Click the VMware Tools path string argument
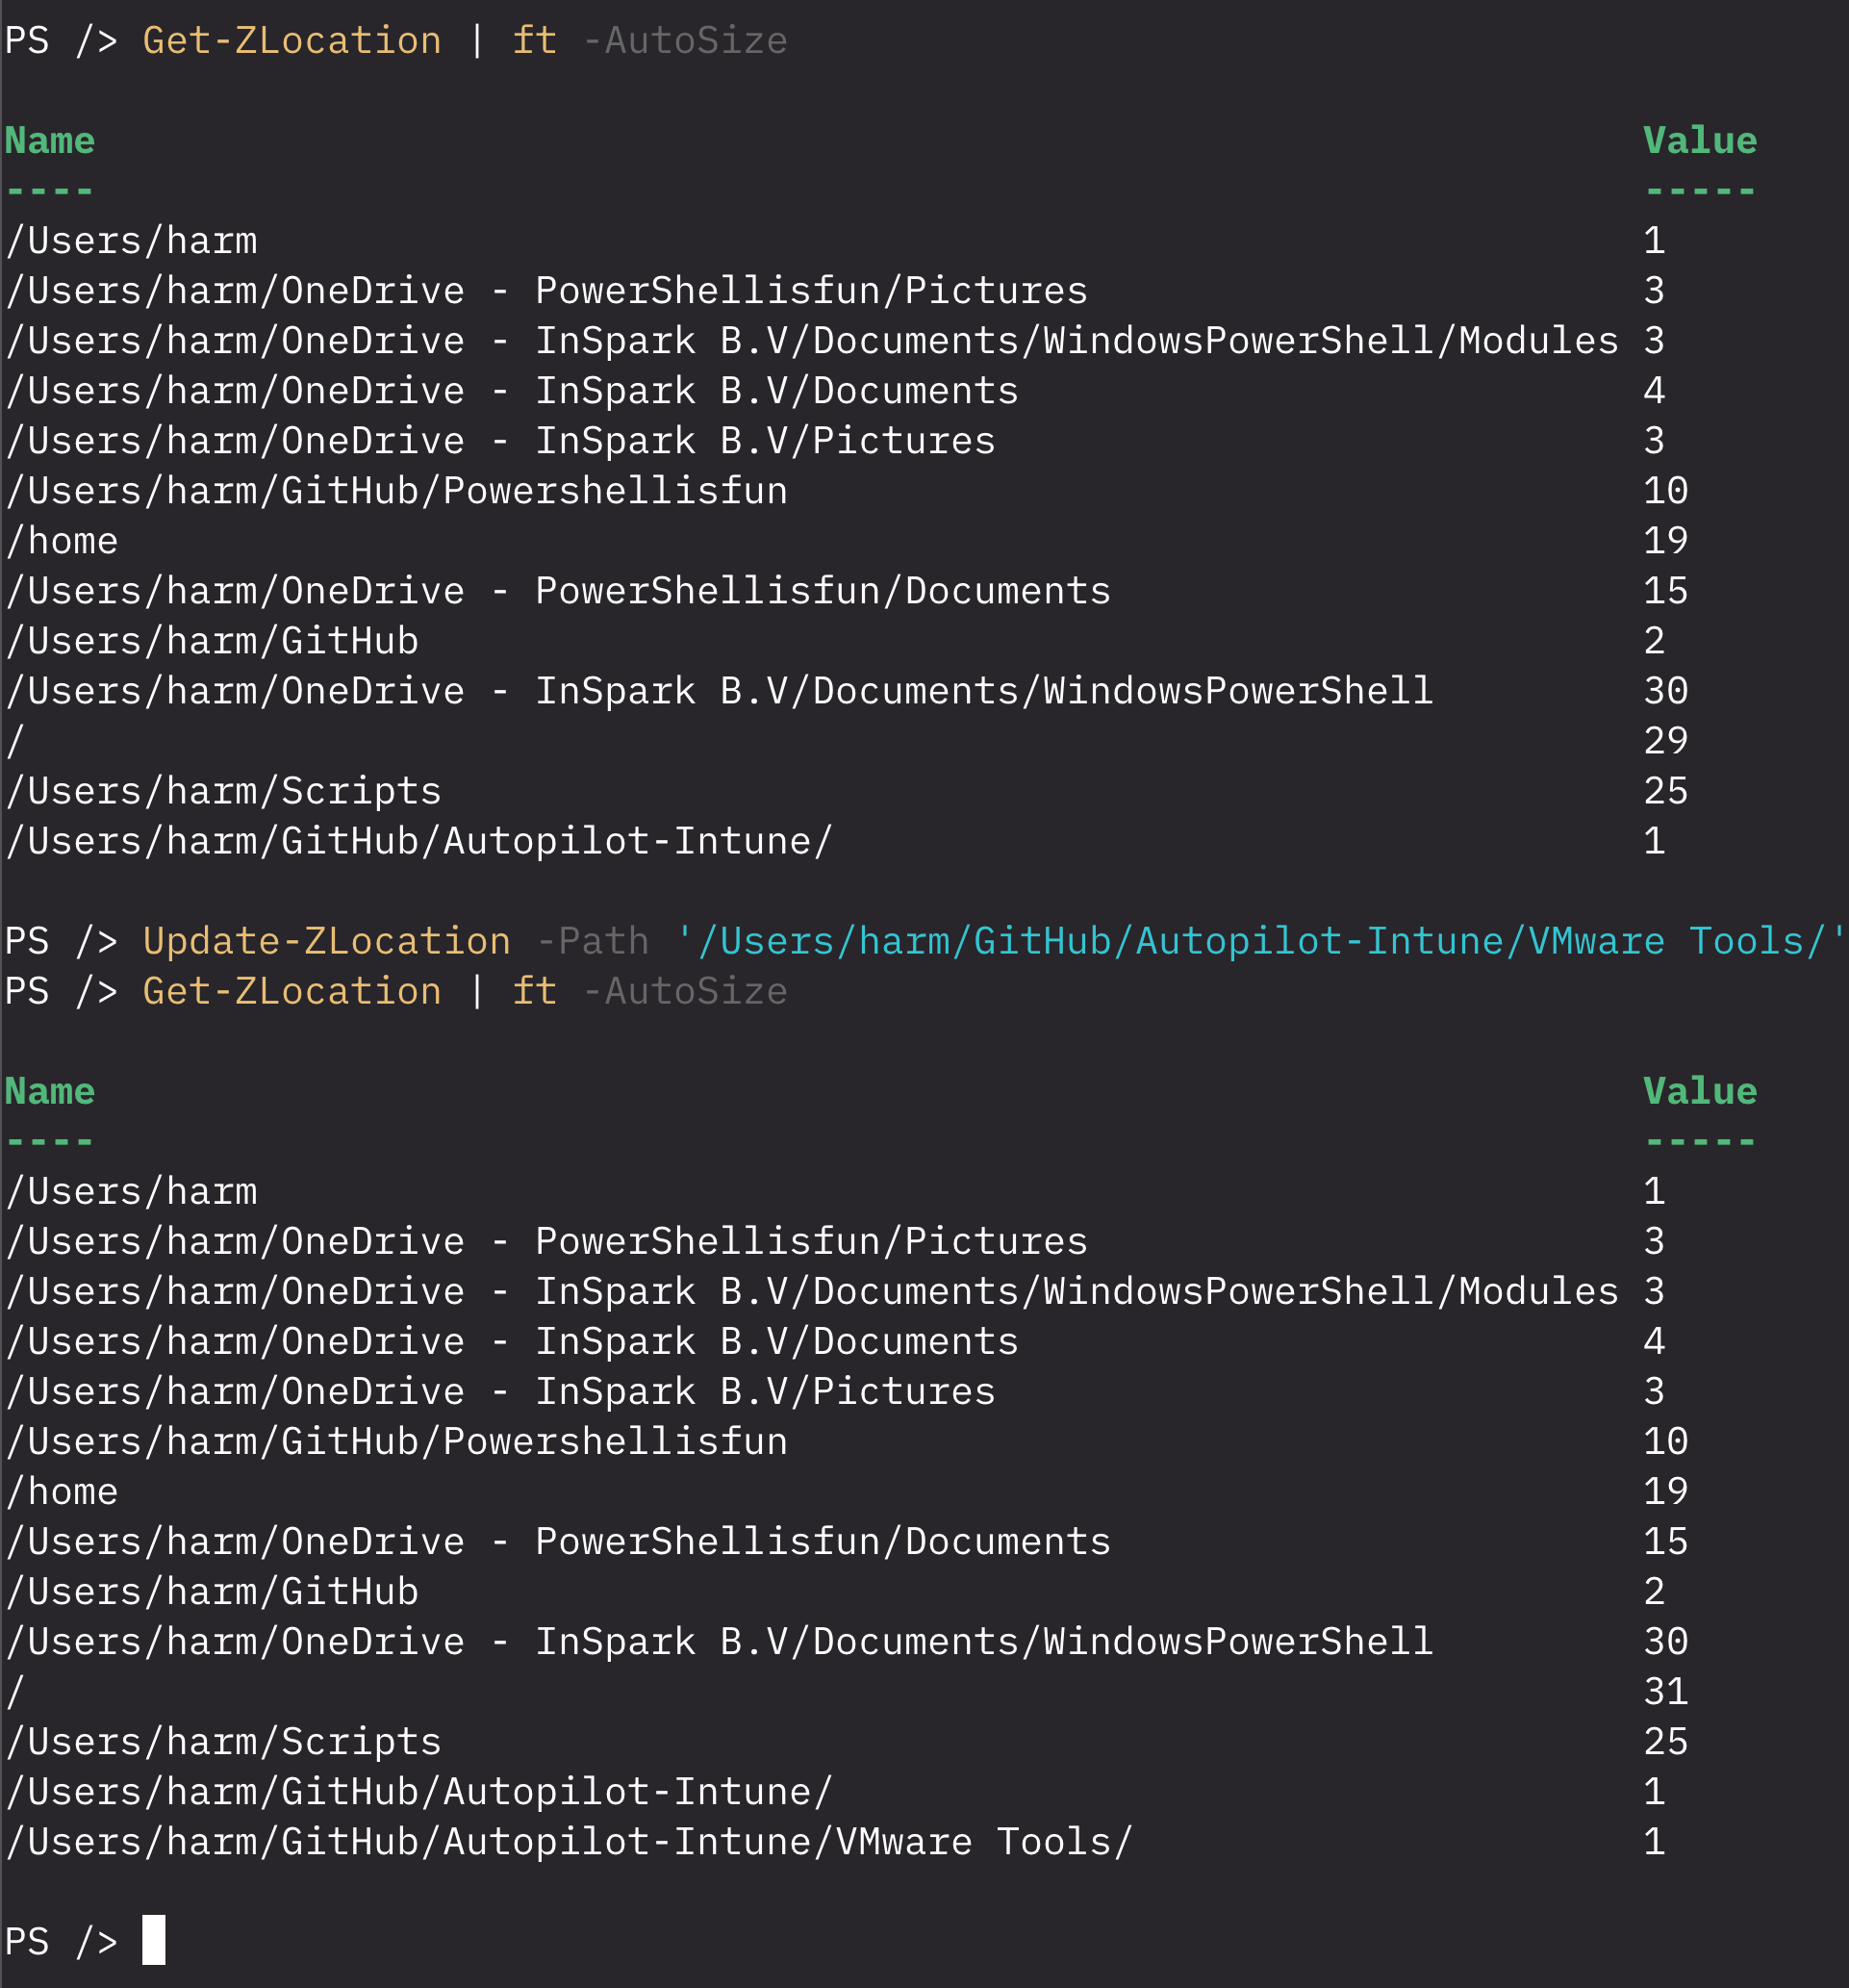Screen dimensions: 1849x1988 point(1260,941)
